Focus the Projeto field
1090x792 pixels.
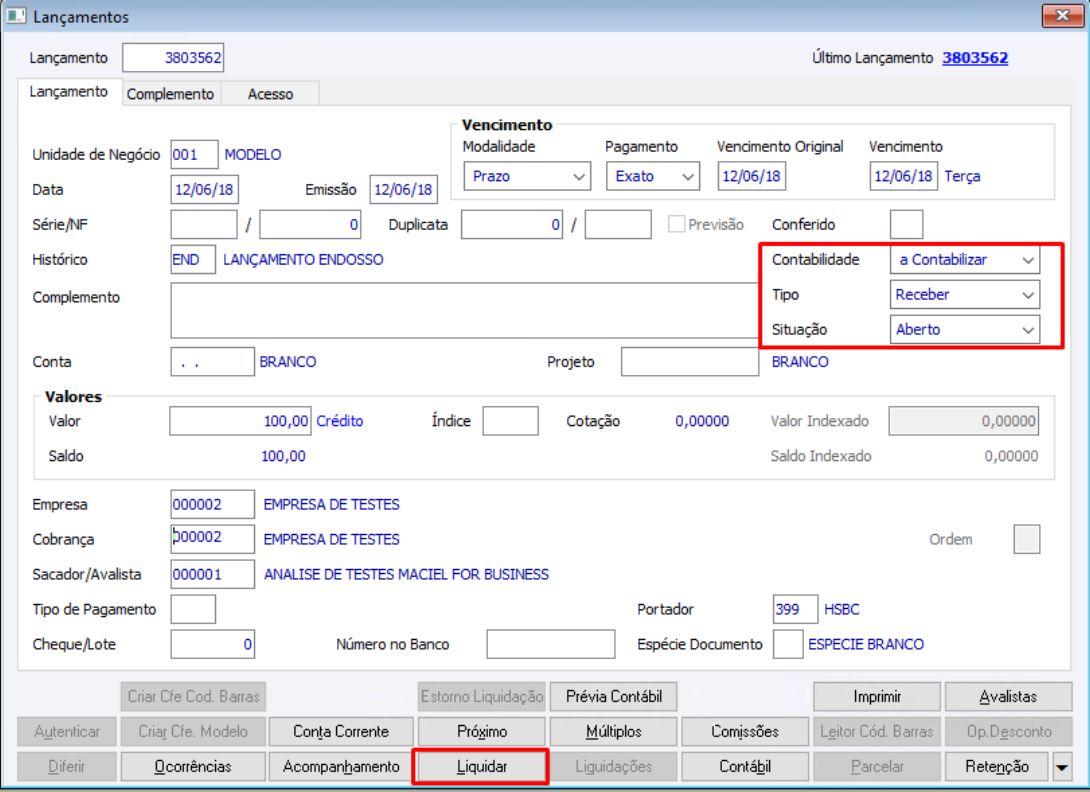point(690,362)
